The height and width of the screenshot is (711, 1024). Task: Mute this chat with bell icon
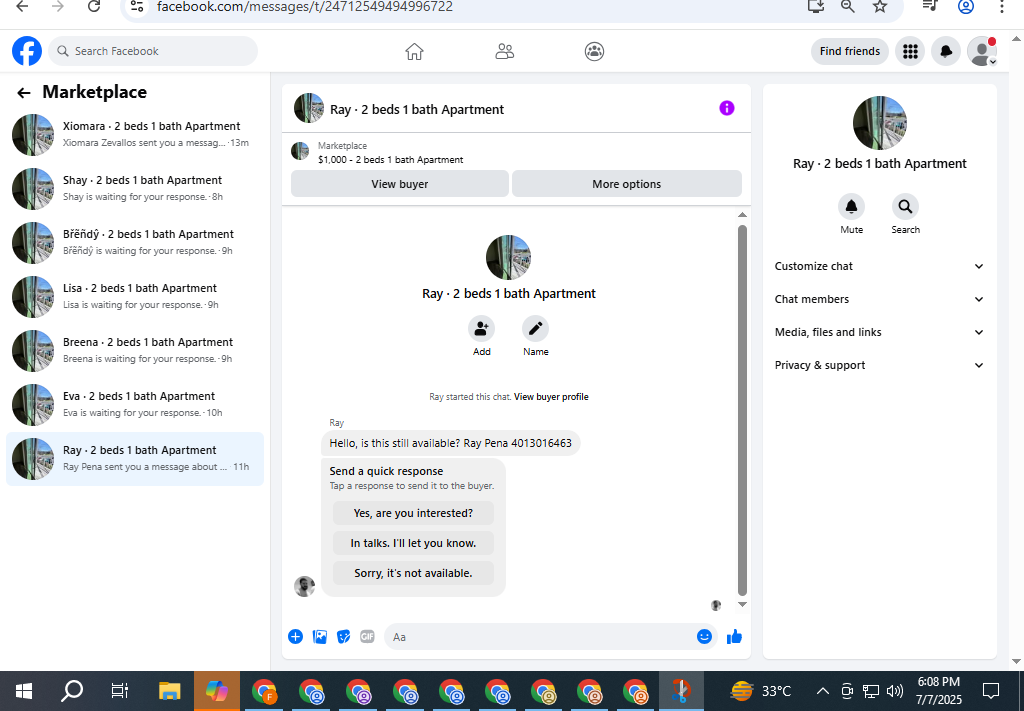click(851, 207)
